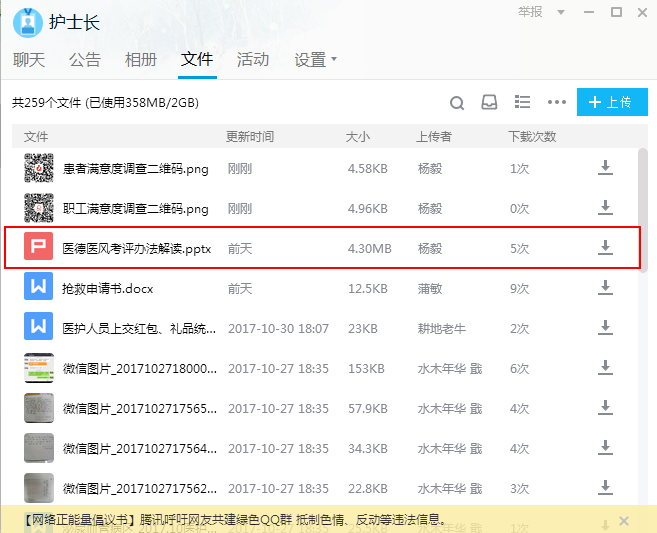Viewport: 657px width, 533px height.
Task: Sort files by the 大小 column header
Action: [357, 136]
